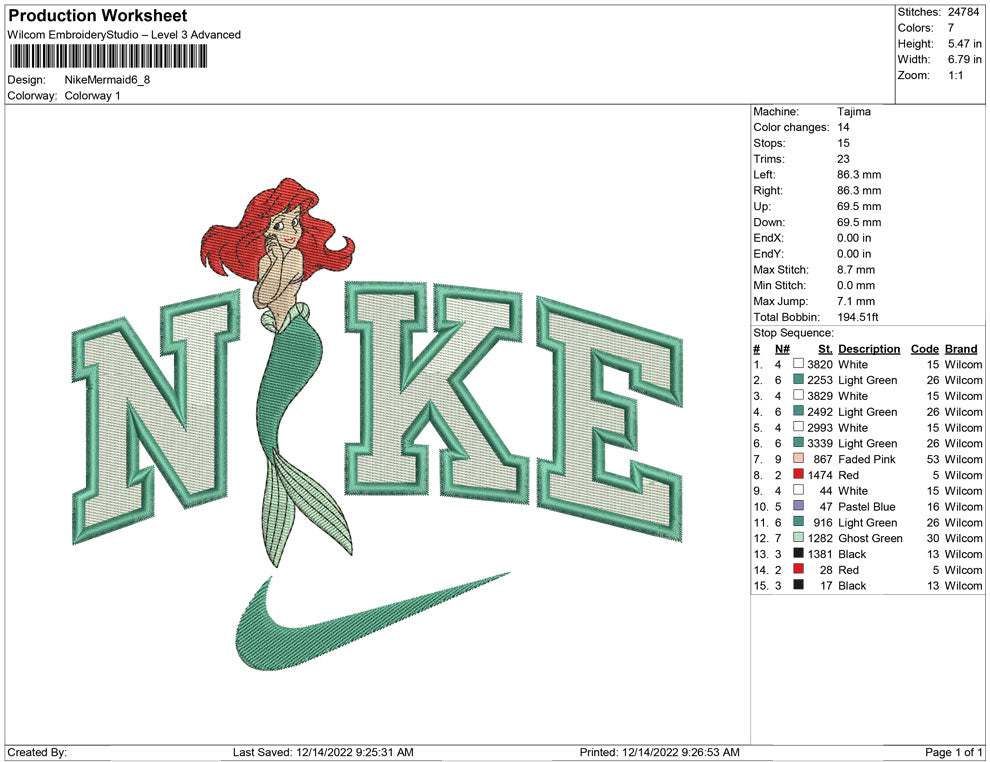
Task: Click the Trims value 23
Action: (x=844, y=159)
